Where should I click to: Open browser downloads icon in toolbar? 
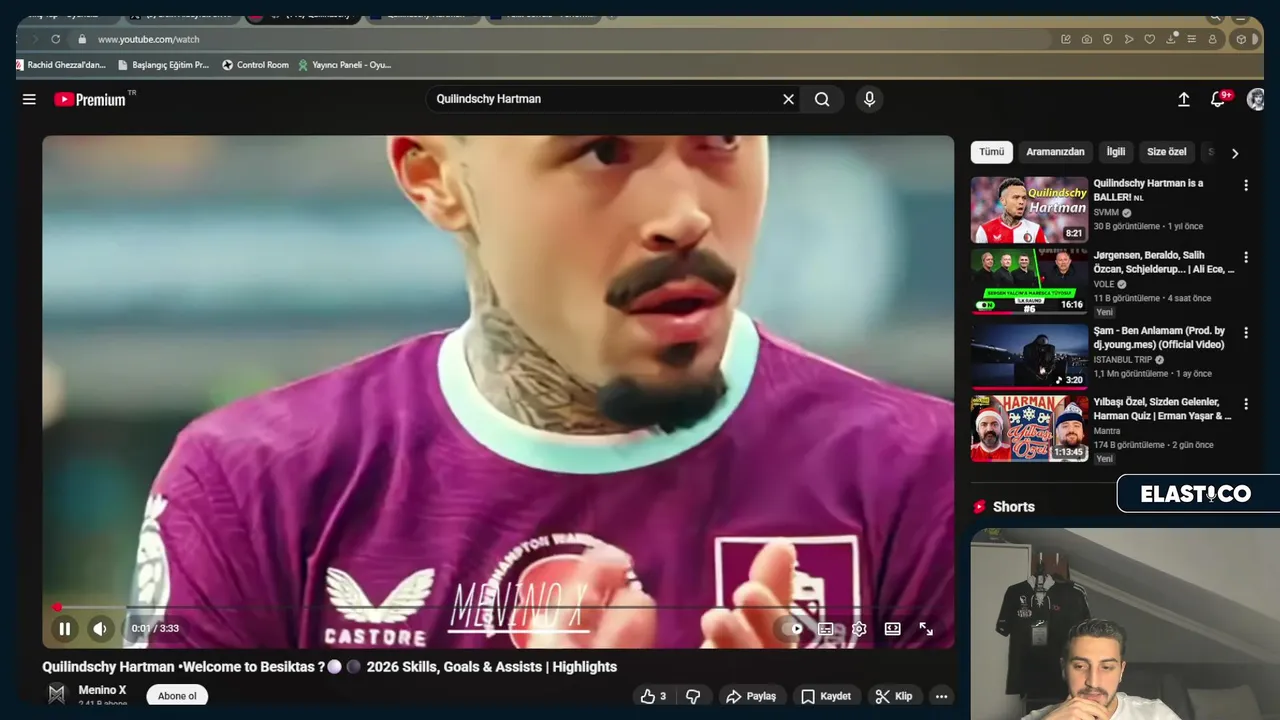pyautogui.click(x=1170, y=39)
